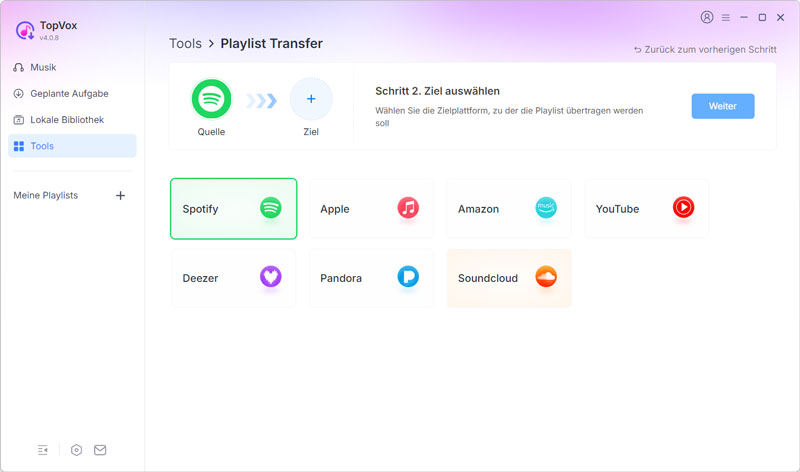Click the Musik headphones icon
Viewport: 800px width, 472px height.
[x=18, y=67]
